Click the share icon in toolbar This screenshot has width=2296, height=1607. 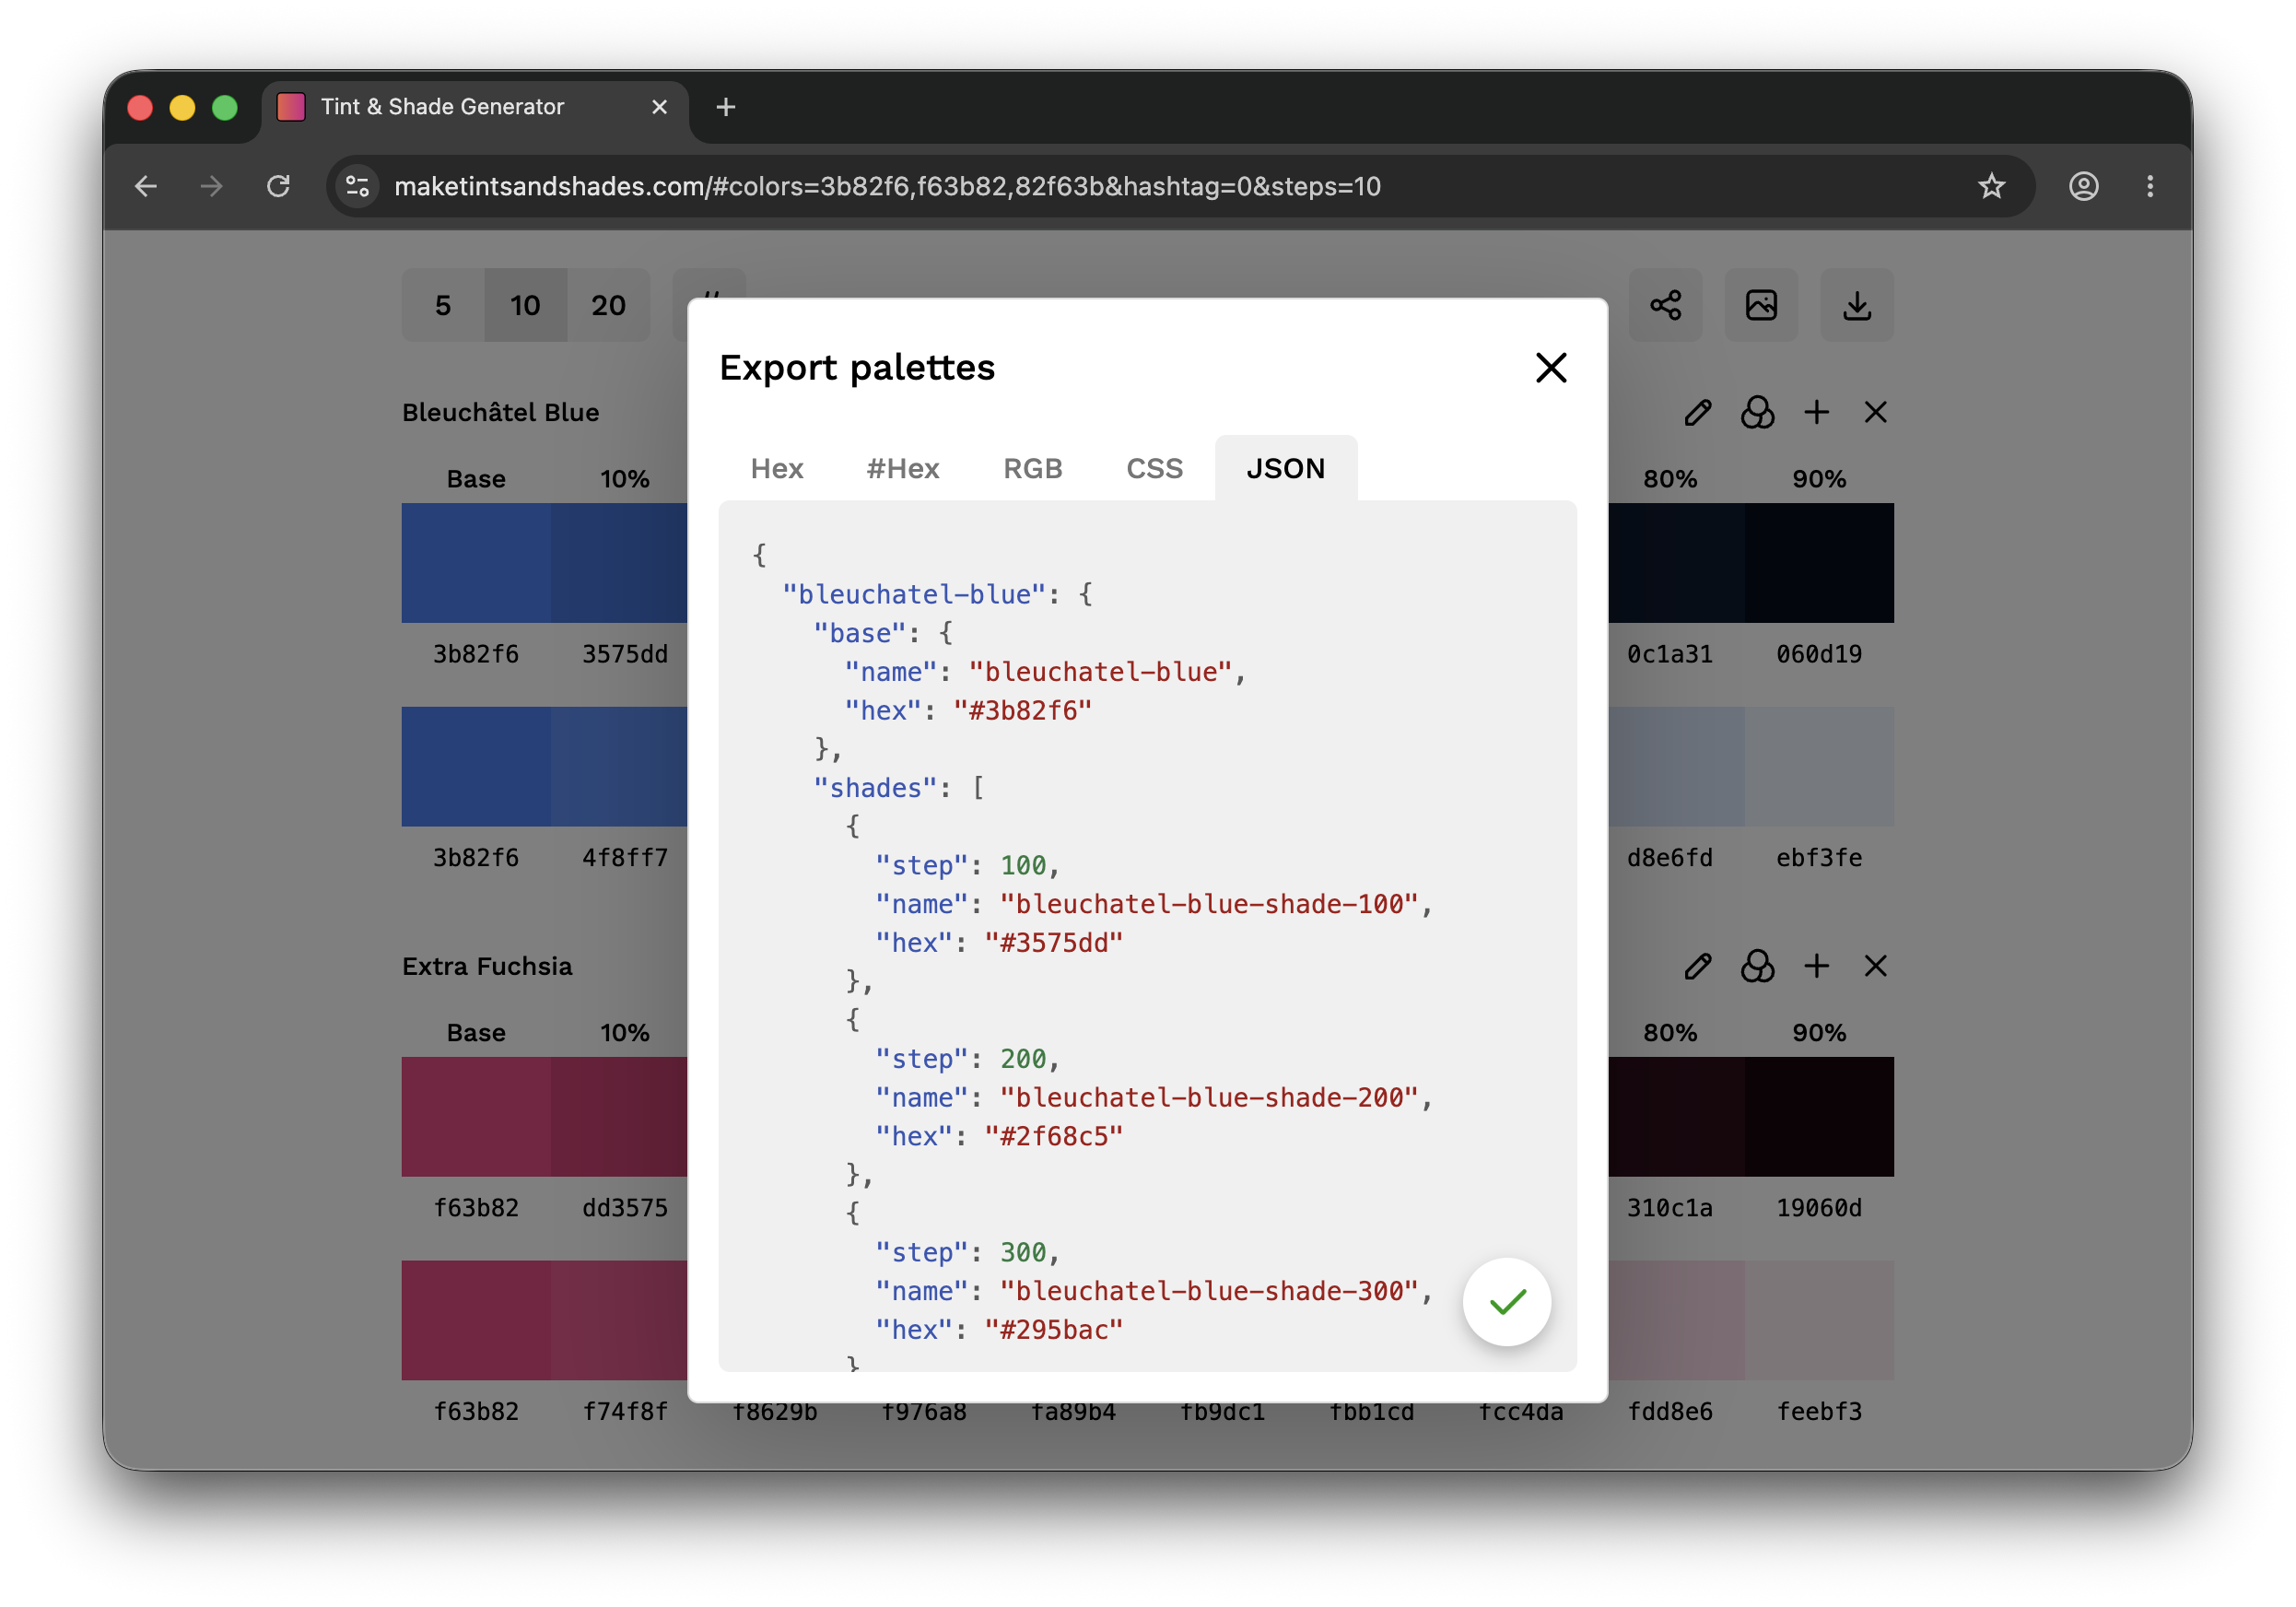[1665, 305]
